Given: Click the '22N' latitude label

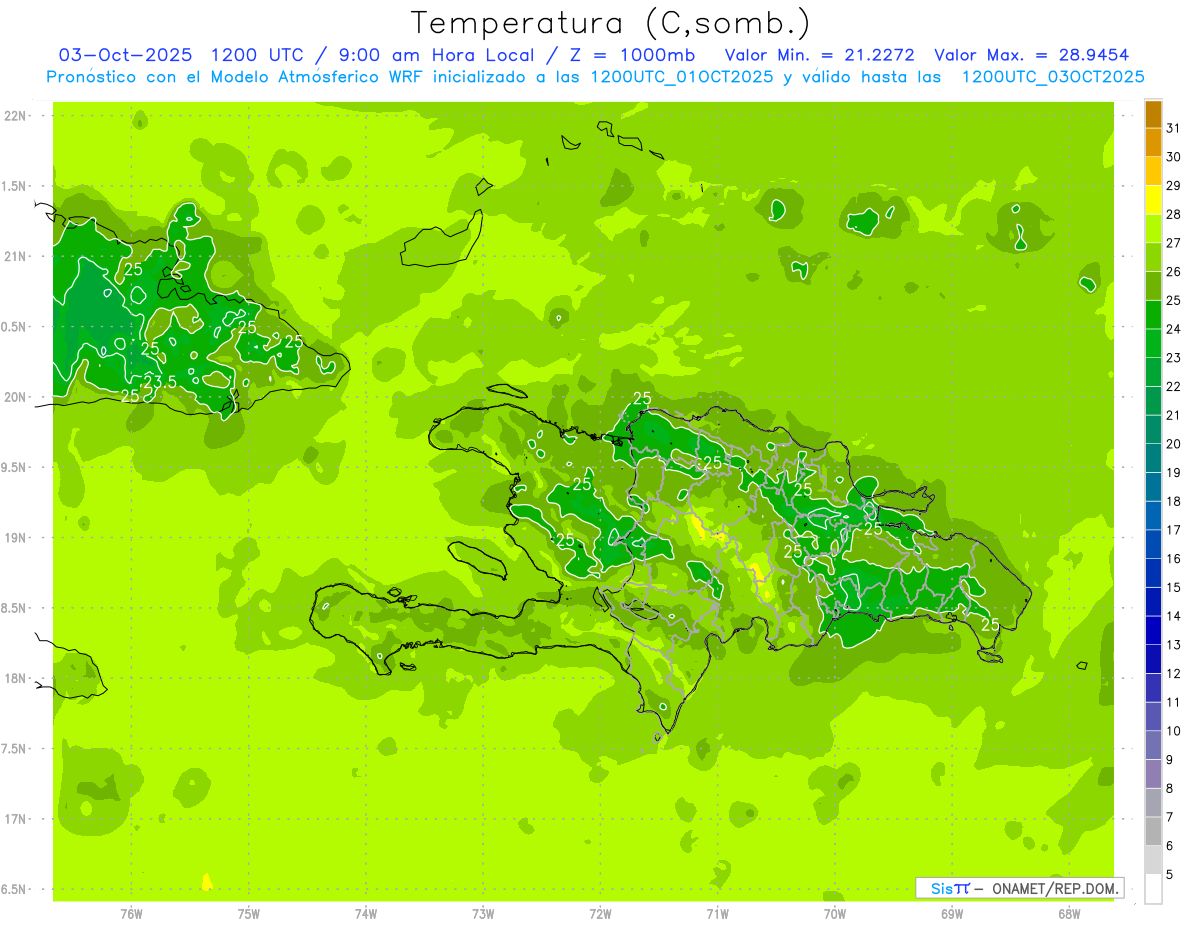Looking at the screenshot, I should click(x=15, y=116).
